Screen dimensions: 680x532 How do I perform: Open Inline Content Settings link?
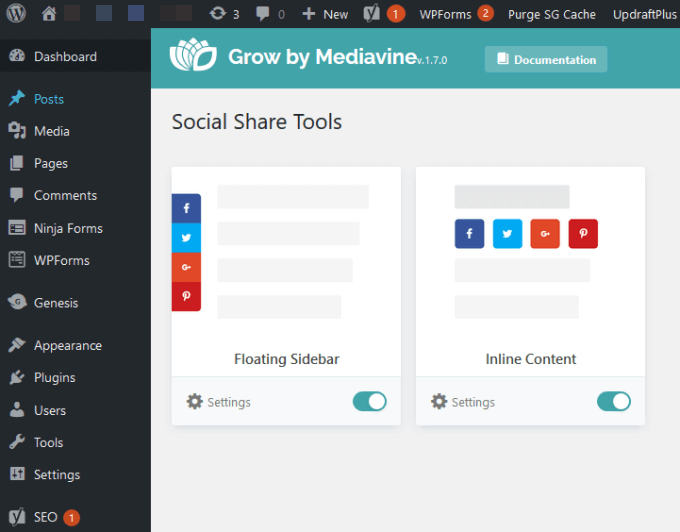point(463,402)
